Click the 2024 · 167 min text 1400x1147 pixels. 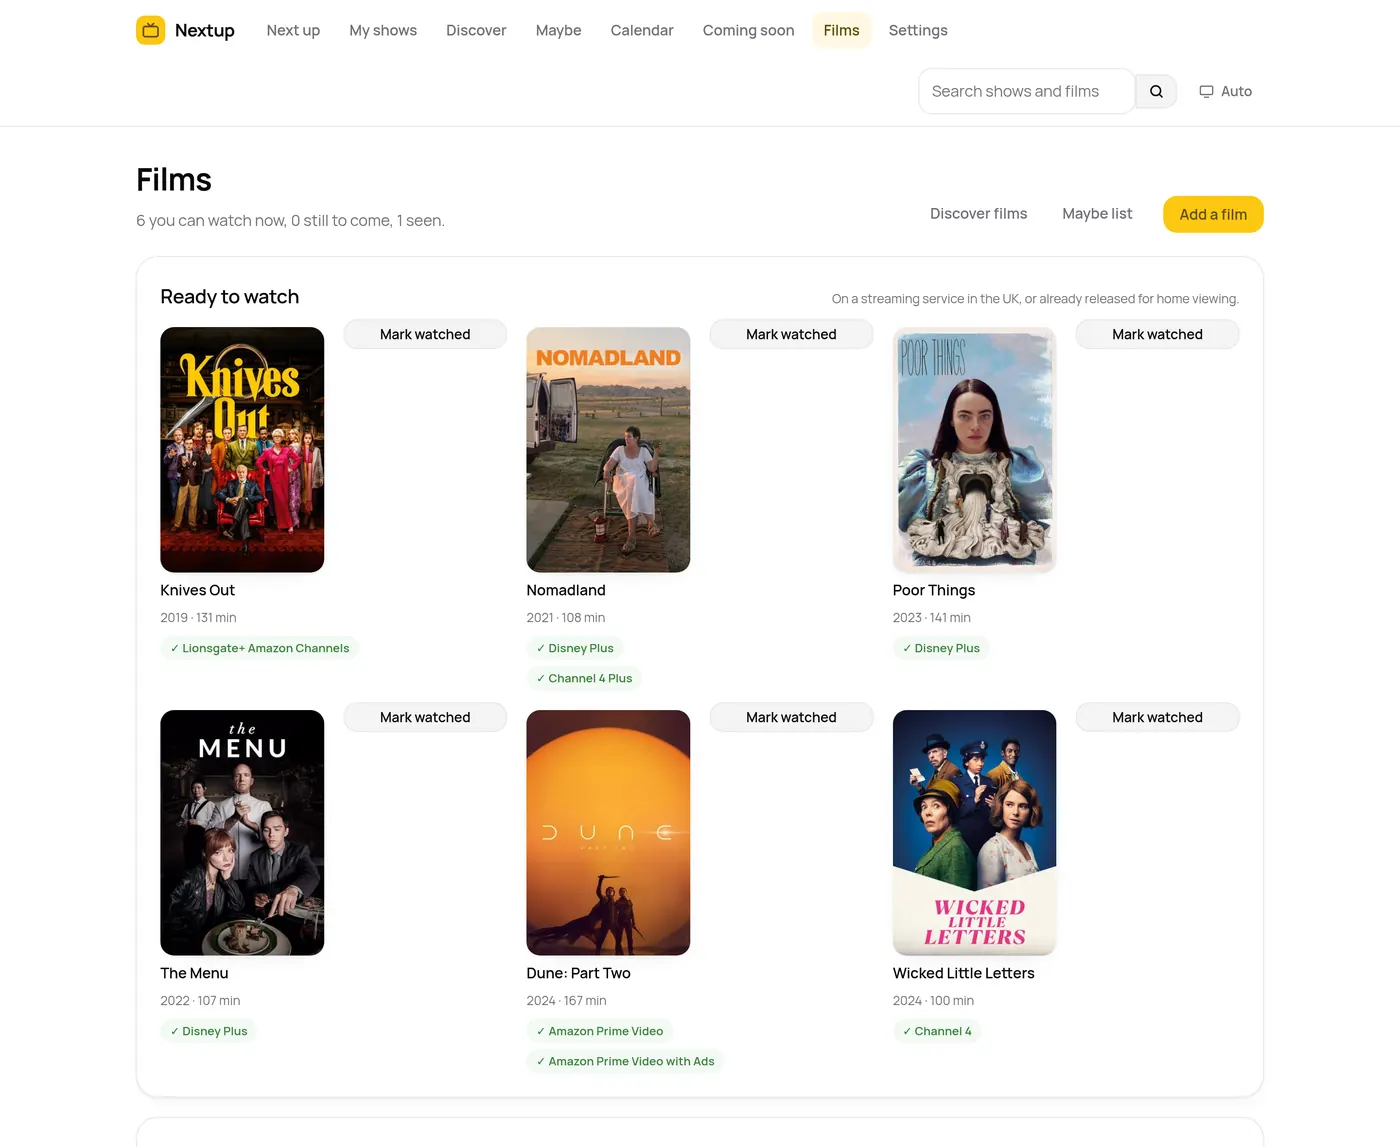pyautogui.click(x=567, y=1001)
